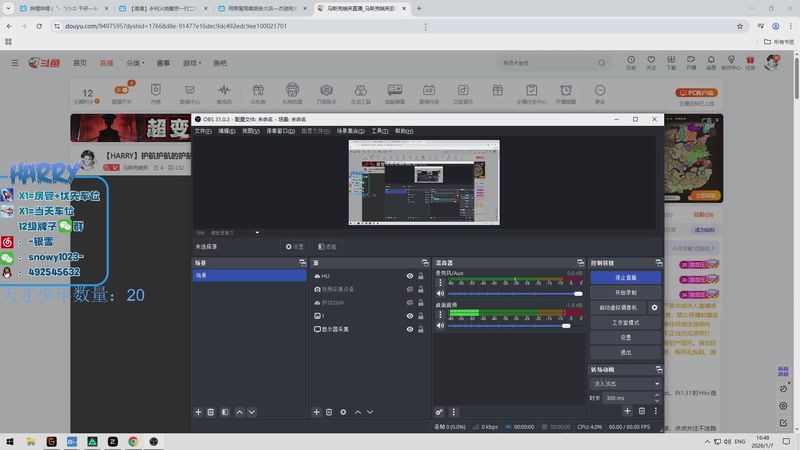Screen dimensions: 800x450
Task: Click 开始录制 start recording button
Action: pyautogui.click(x=626, y=292)
